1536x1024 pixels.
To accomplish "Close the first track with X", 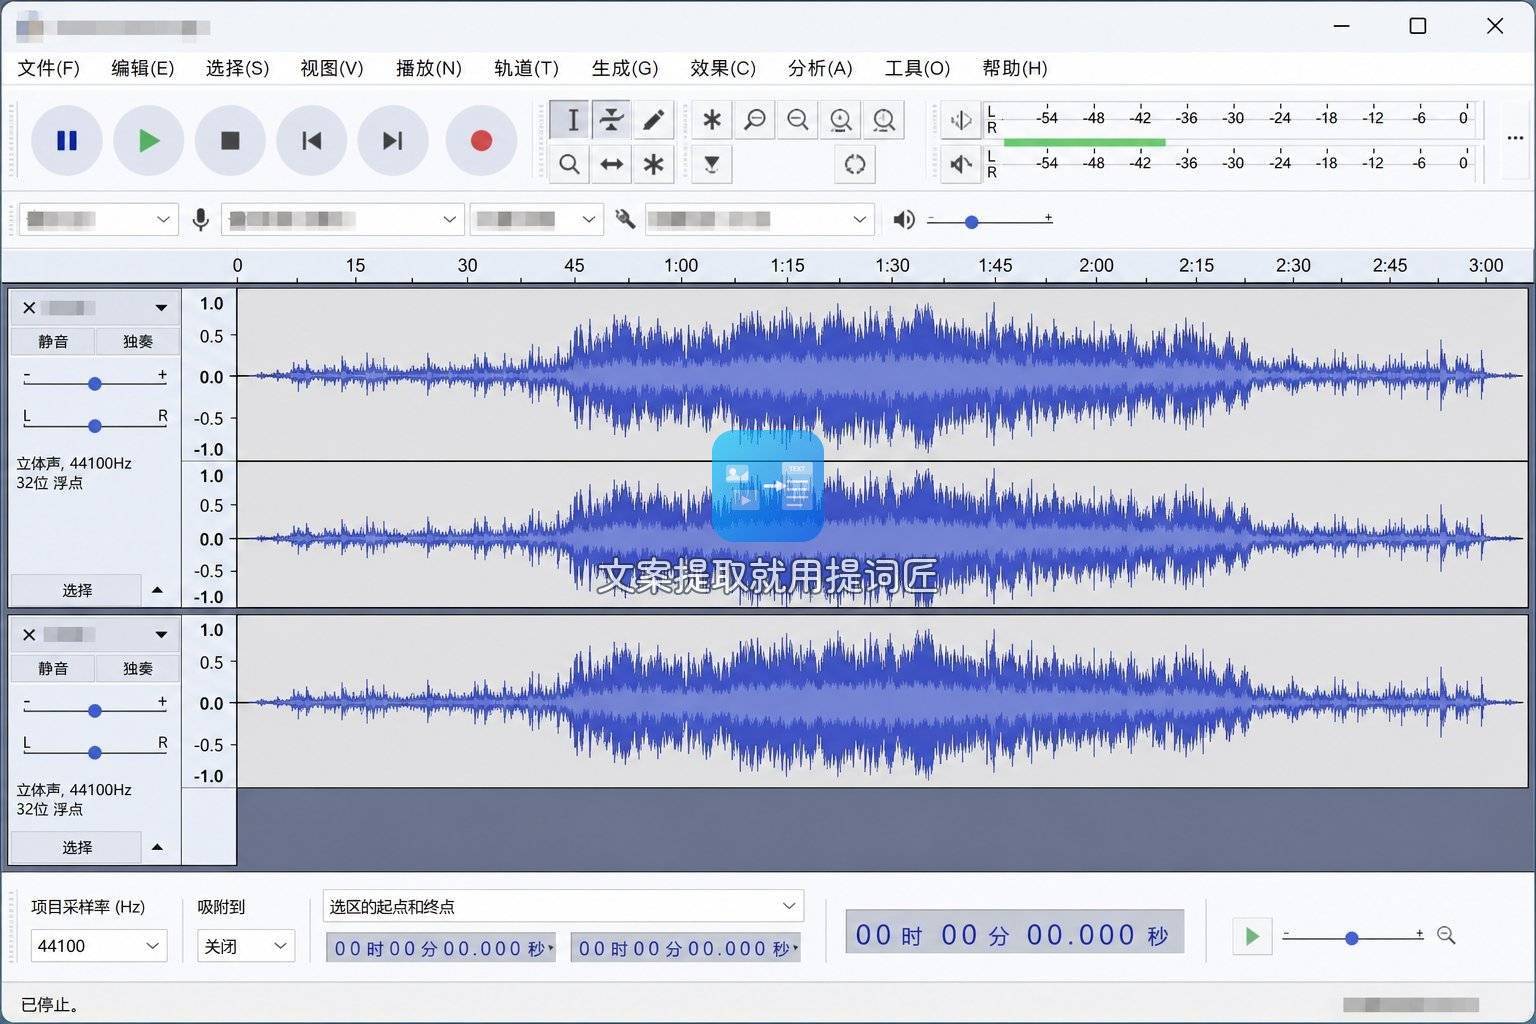I will click(29, 308).
